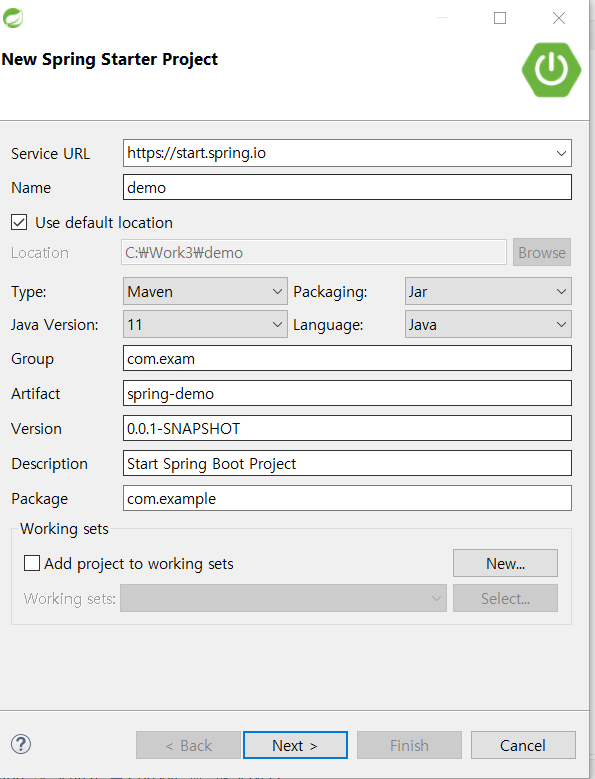Focus the Version field with 0.0.1-SNAPSHOT
This screenshot has width=595, height=779.
[347, 428]
